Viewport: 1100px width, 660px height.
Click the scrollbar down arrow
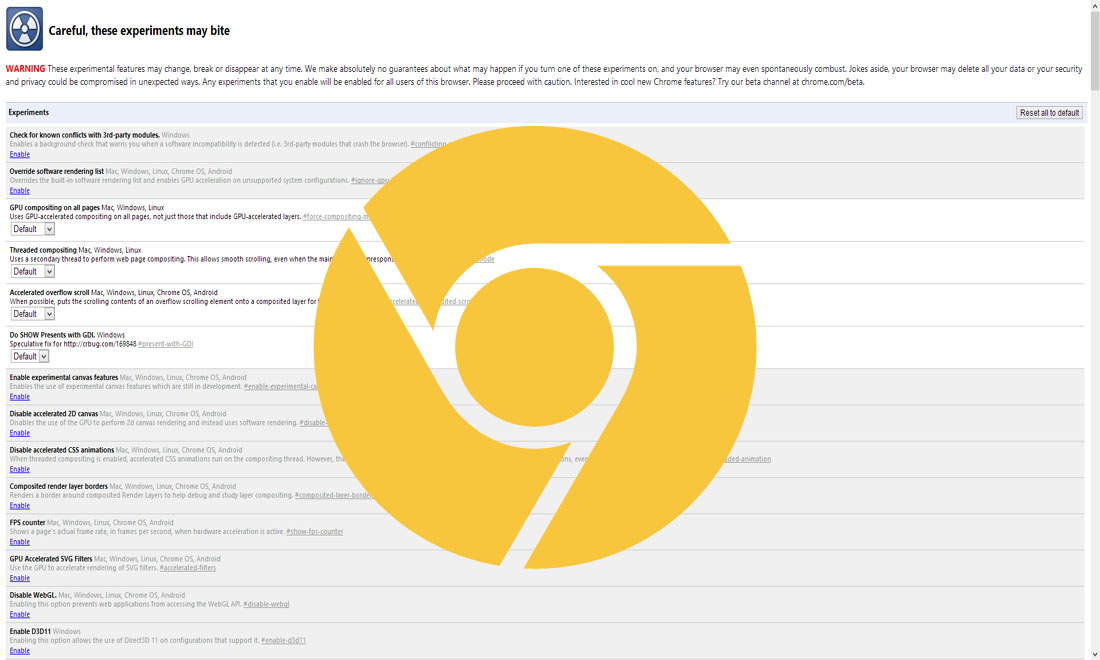point(1094,654)
